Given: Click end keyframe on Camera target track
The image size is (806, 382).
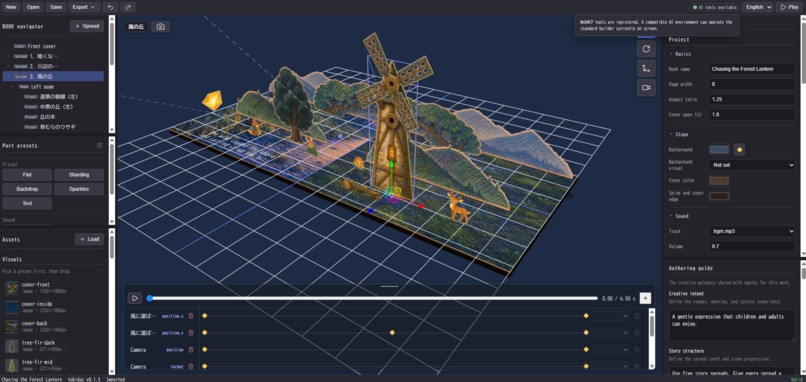Looking at the screenshot, I should tap(586, 367).
